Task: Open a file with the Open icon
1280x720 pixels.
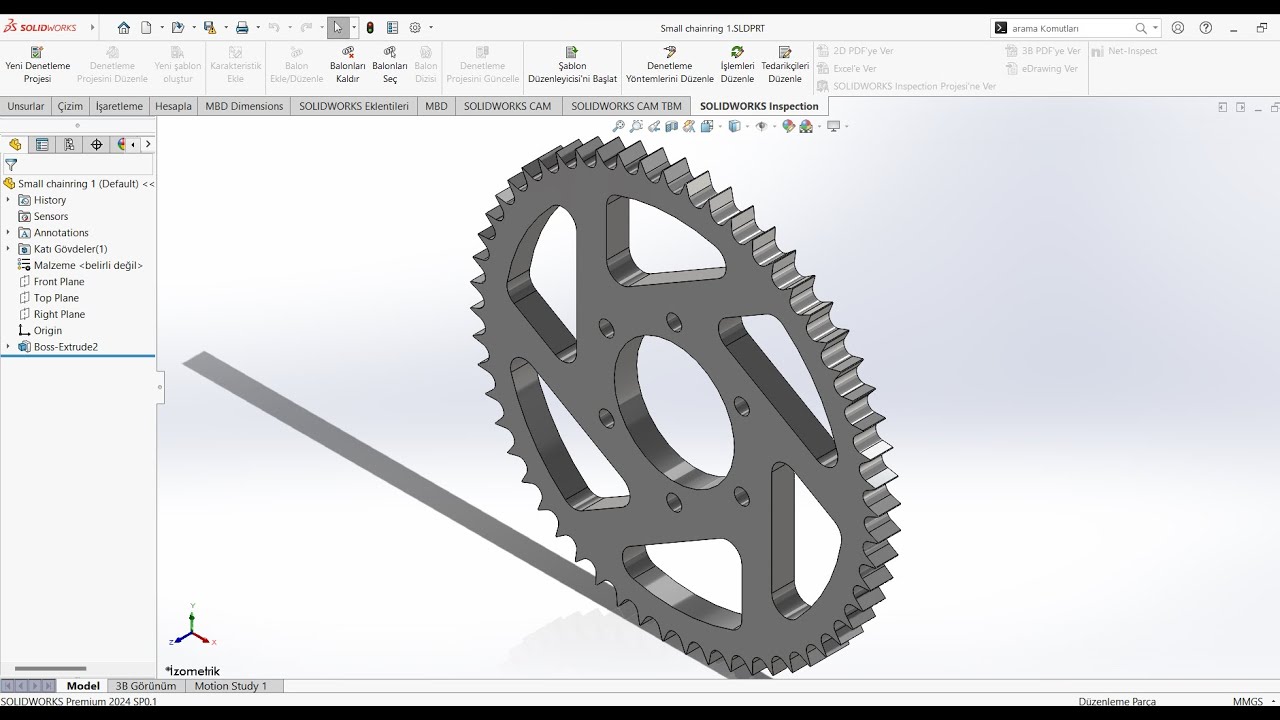Action: 177,28
